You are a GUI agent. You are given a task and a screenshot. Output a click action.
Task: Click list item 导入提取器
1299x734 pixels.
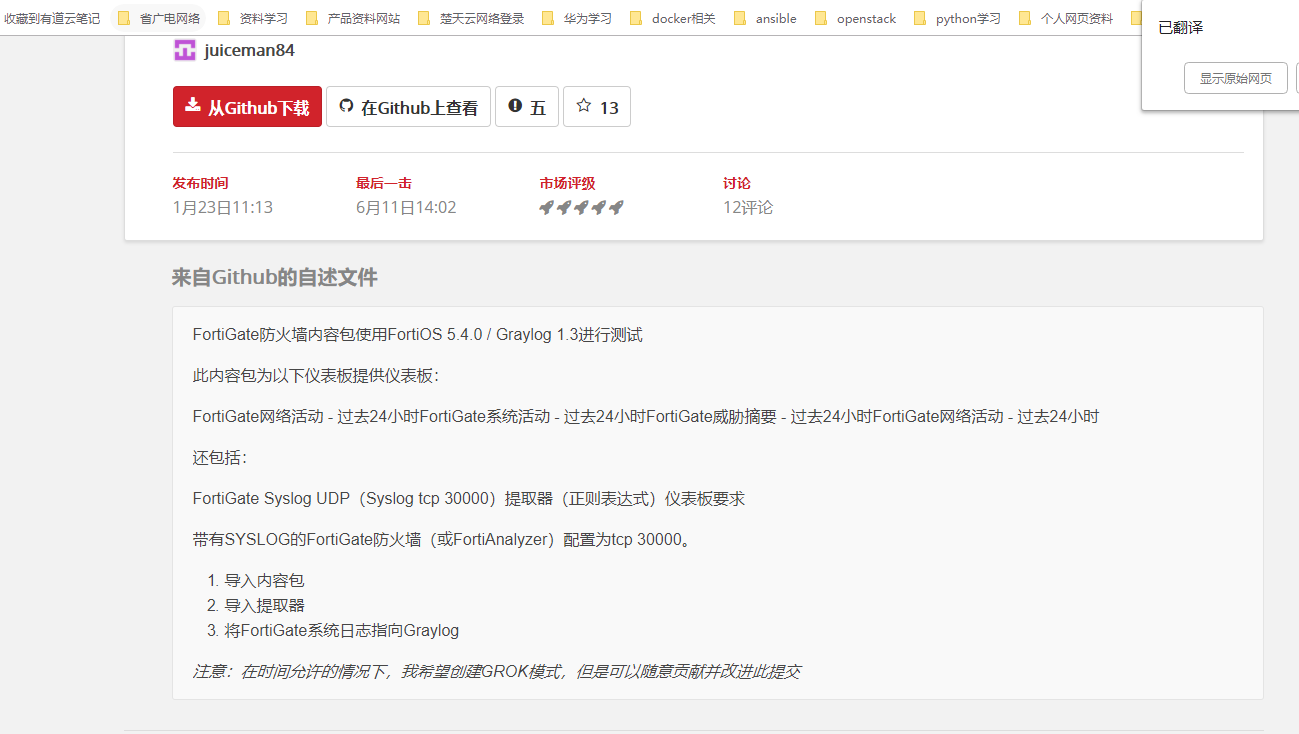(x=264, y=606)
